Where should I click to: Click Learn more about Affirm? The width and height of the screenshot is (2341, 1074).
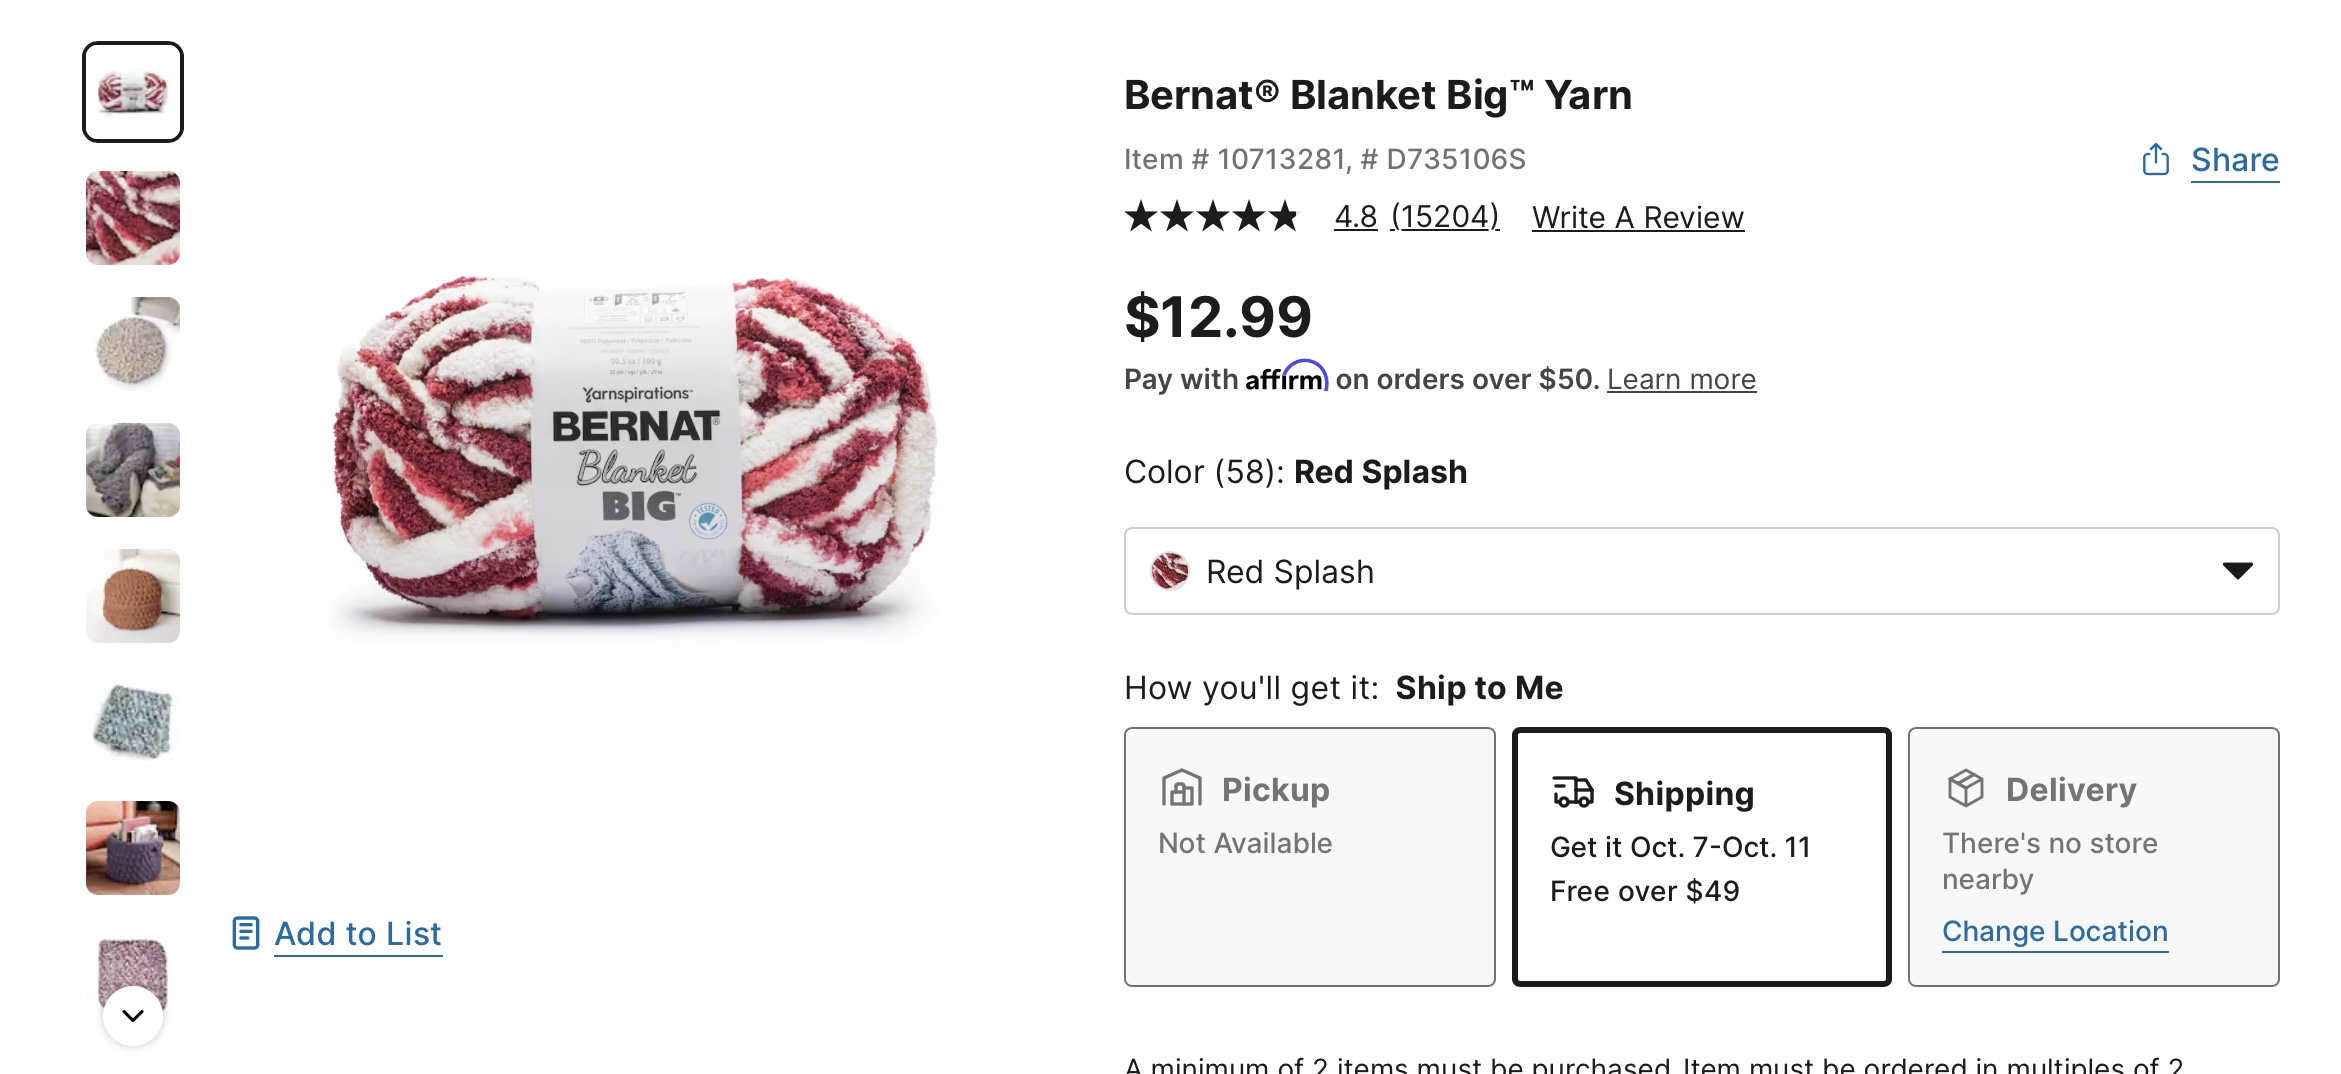[x=1681, y=380]
